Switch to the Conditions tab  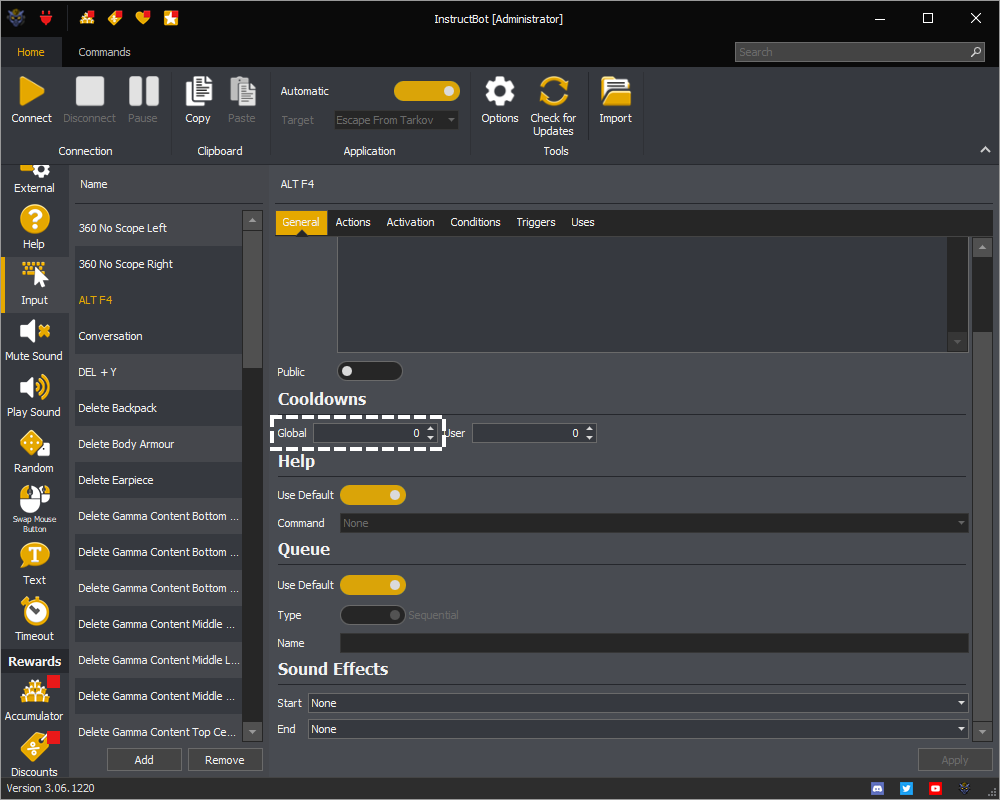(x=475, y=222)
